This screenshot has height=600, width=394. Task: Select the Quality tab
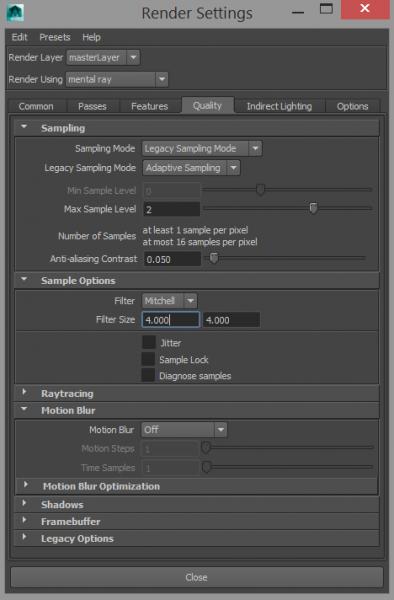207,106
